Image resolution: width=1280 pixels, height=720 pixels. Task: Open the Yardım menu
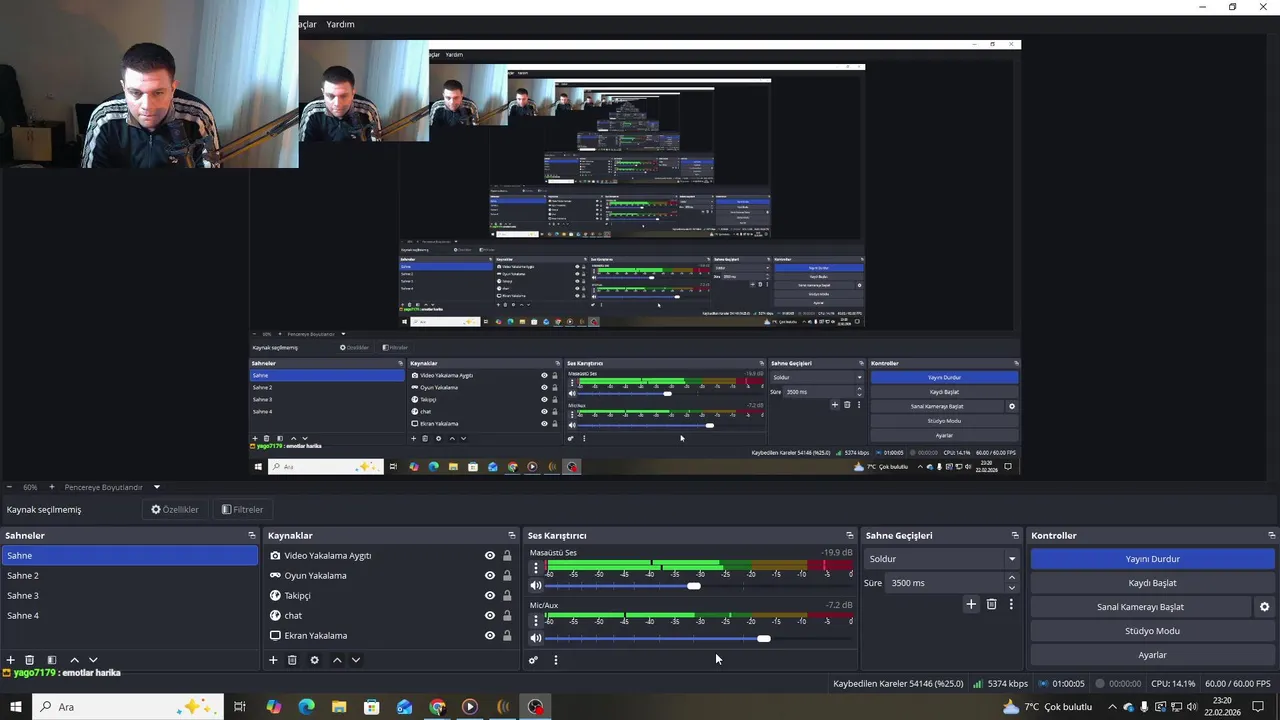coord(340,24)
